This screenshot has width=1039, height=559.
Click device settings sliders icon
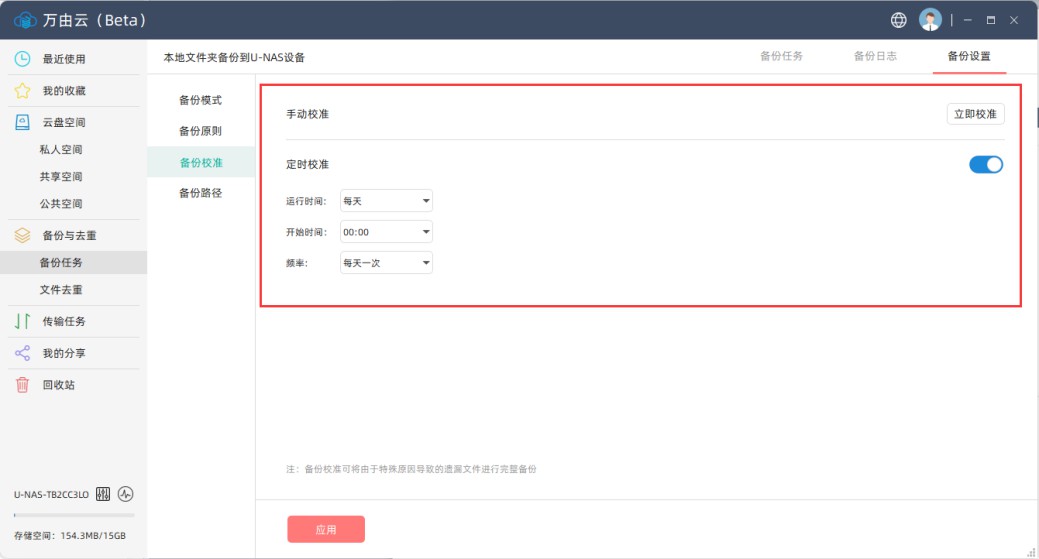click(x=104, y=494)
